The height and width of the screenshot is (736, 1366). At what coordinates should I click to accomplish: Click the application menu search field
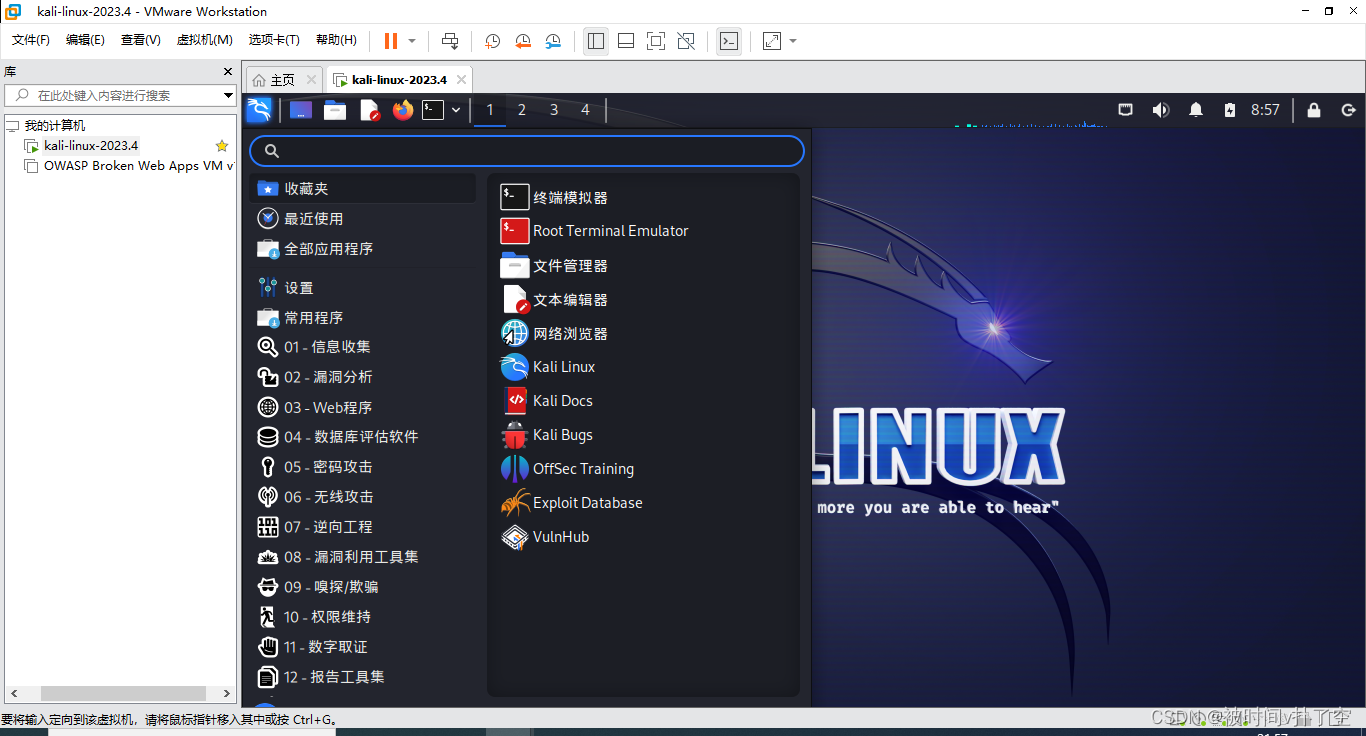(x=527, y=151)
